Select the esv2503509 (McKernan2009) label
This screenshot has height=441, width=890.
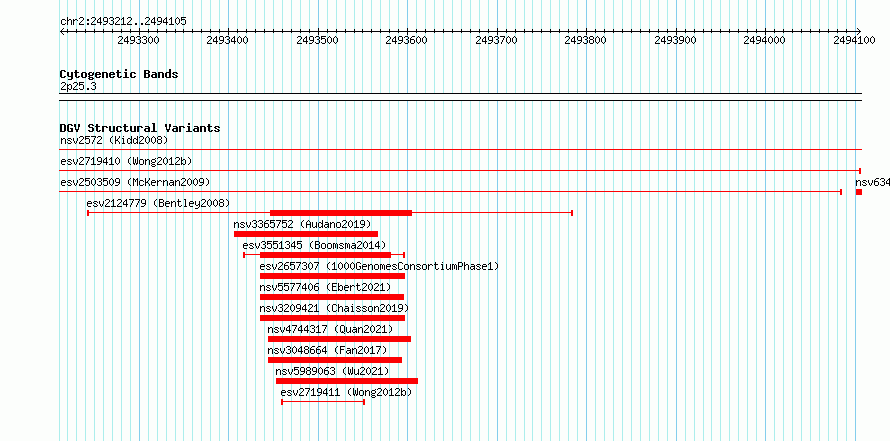click(135, 182)
